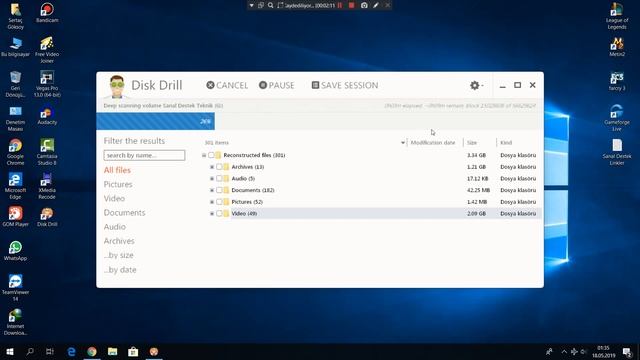Screen dimensions: 640x360
Task: Take a Bandicam screenshot with camera icon
Action: point(364,5)
